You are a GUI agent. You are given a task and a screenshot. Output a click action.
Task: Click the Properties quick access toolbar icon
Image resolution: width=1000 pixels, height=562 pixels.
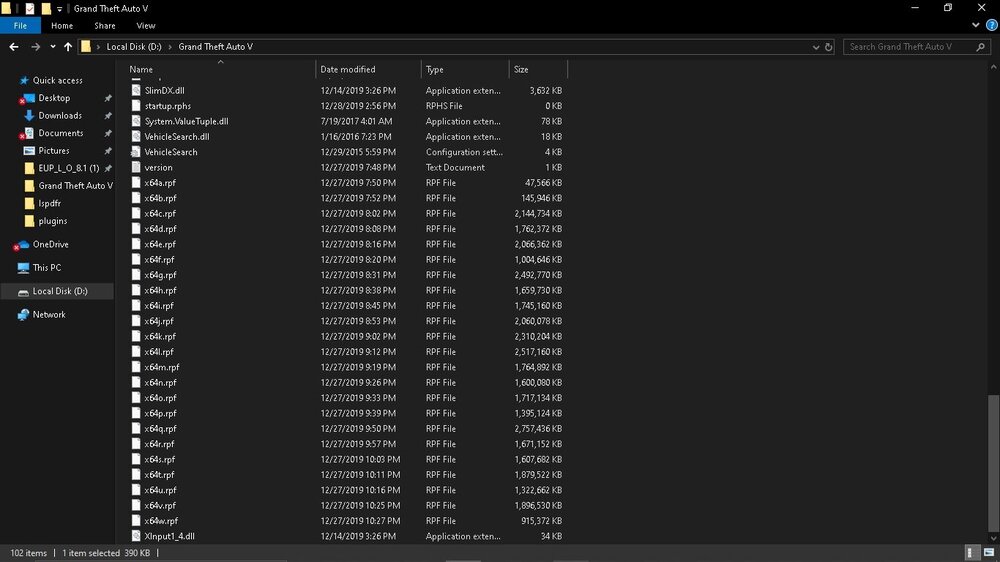click(29, 8)
